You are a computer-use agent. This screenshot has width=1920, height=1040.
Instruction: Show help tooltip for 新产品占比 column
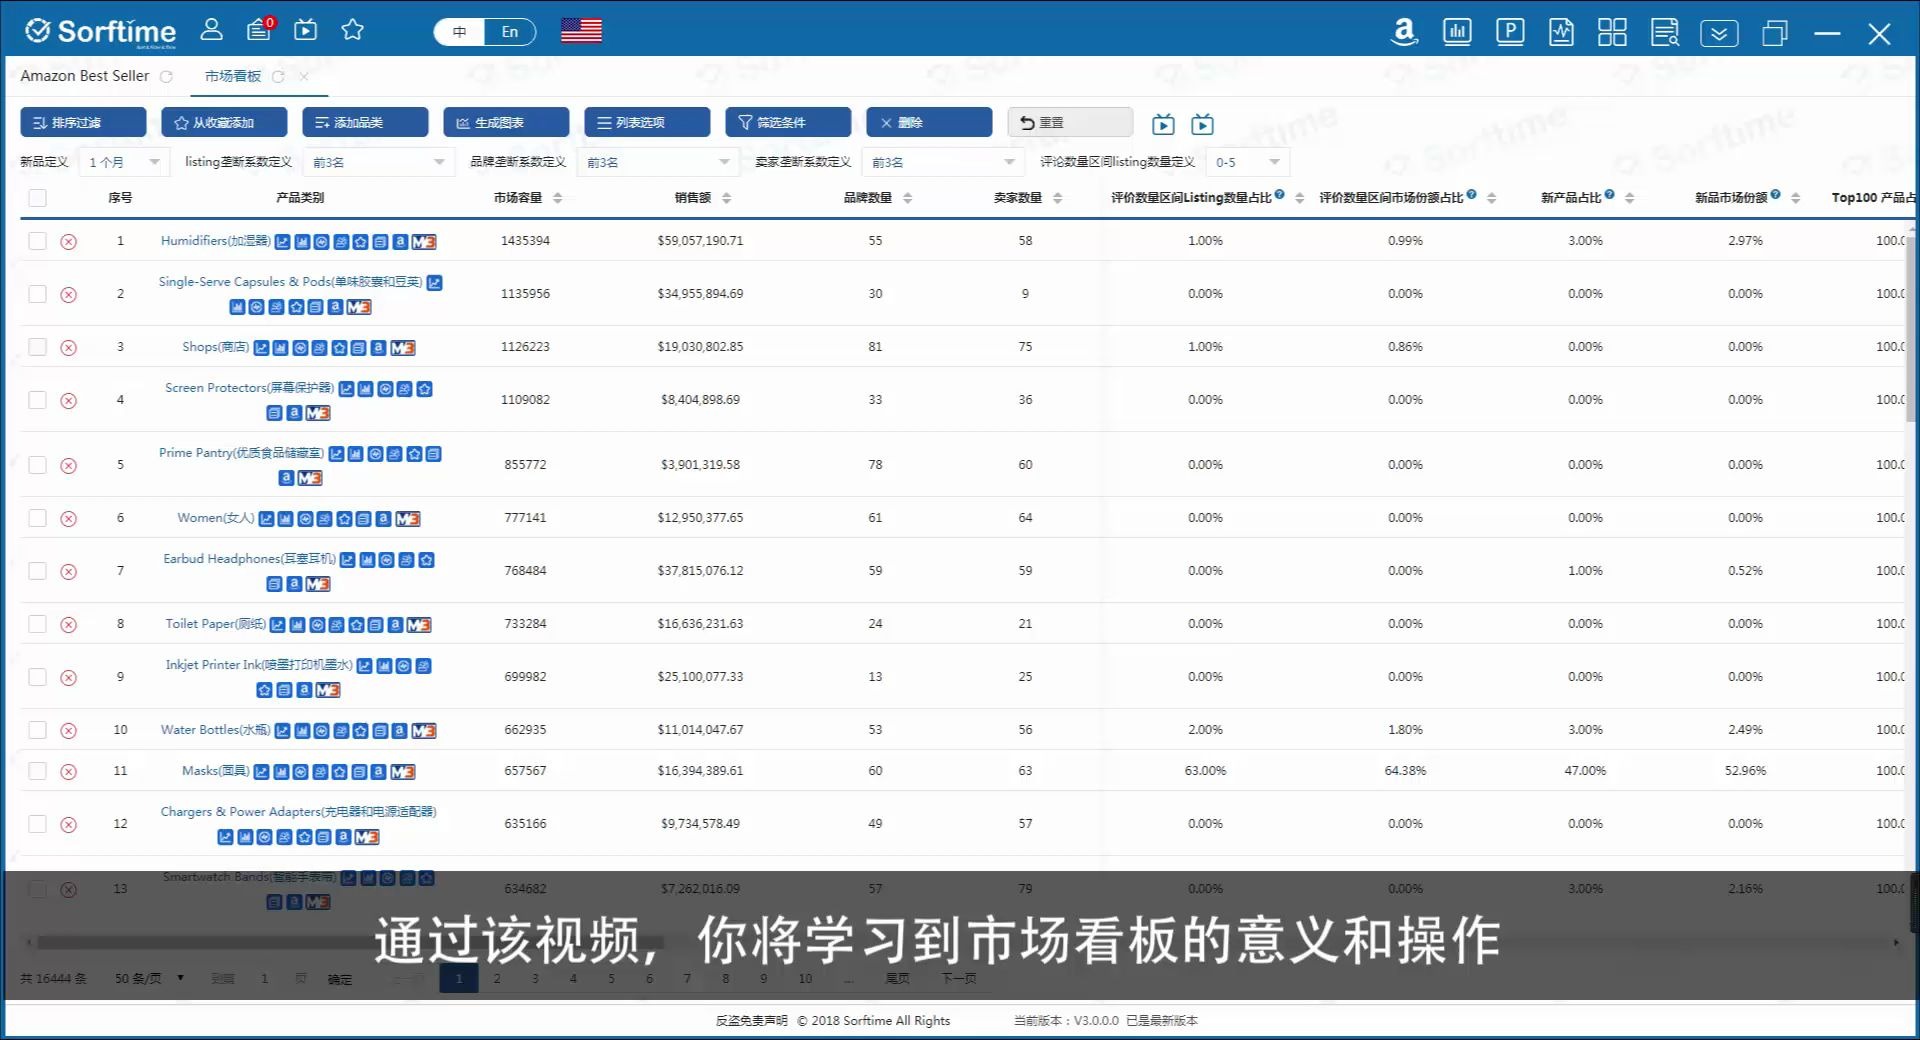pos(1609,194)
